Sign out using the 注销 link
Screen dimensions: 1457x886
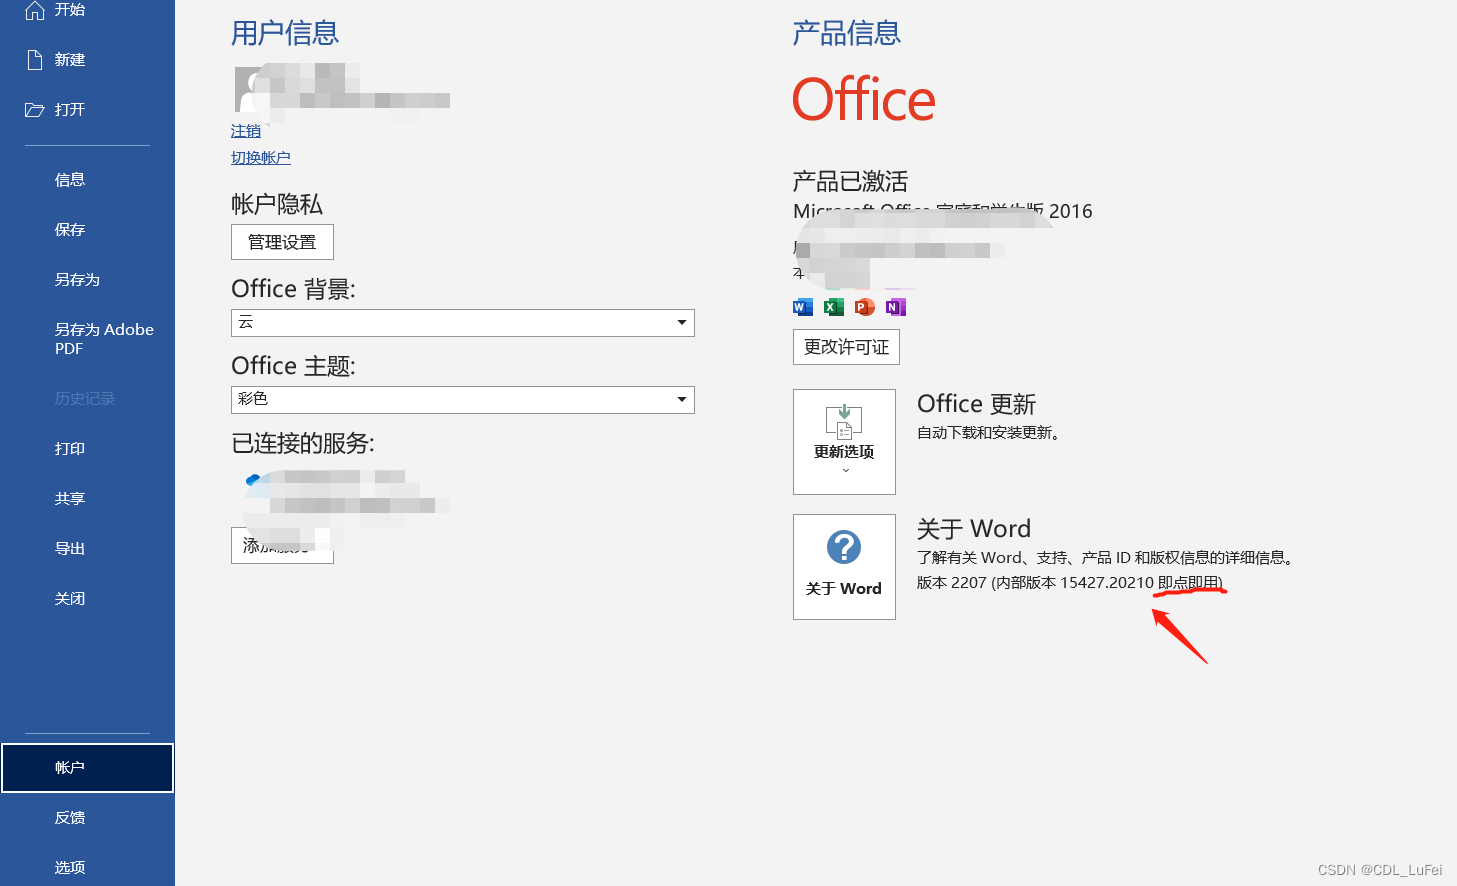pyautogui.click(x=246, y=131)
